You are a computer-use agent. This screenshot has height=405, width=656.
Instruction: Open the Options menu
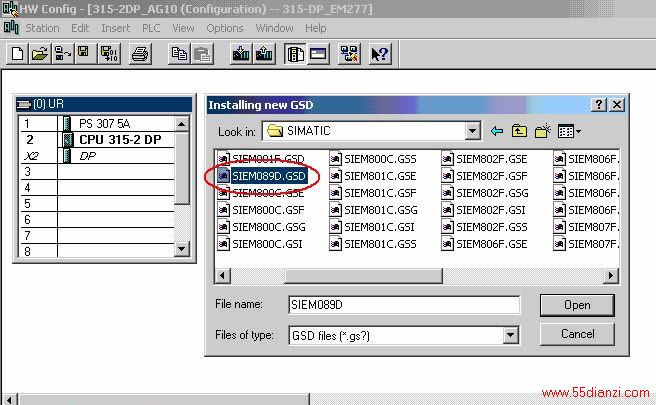pyautogui.click(x=225, y=28)
